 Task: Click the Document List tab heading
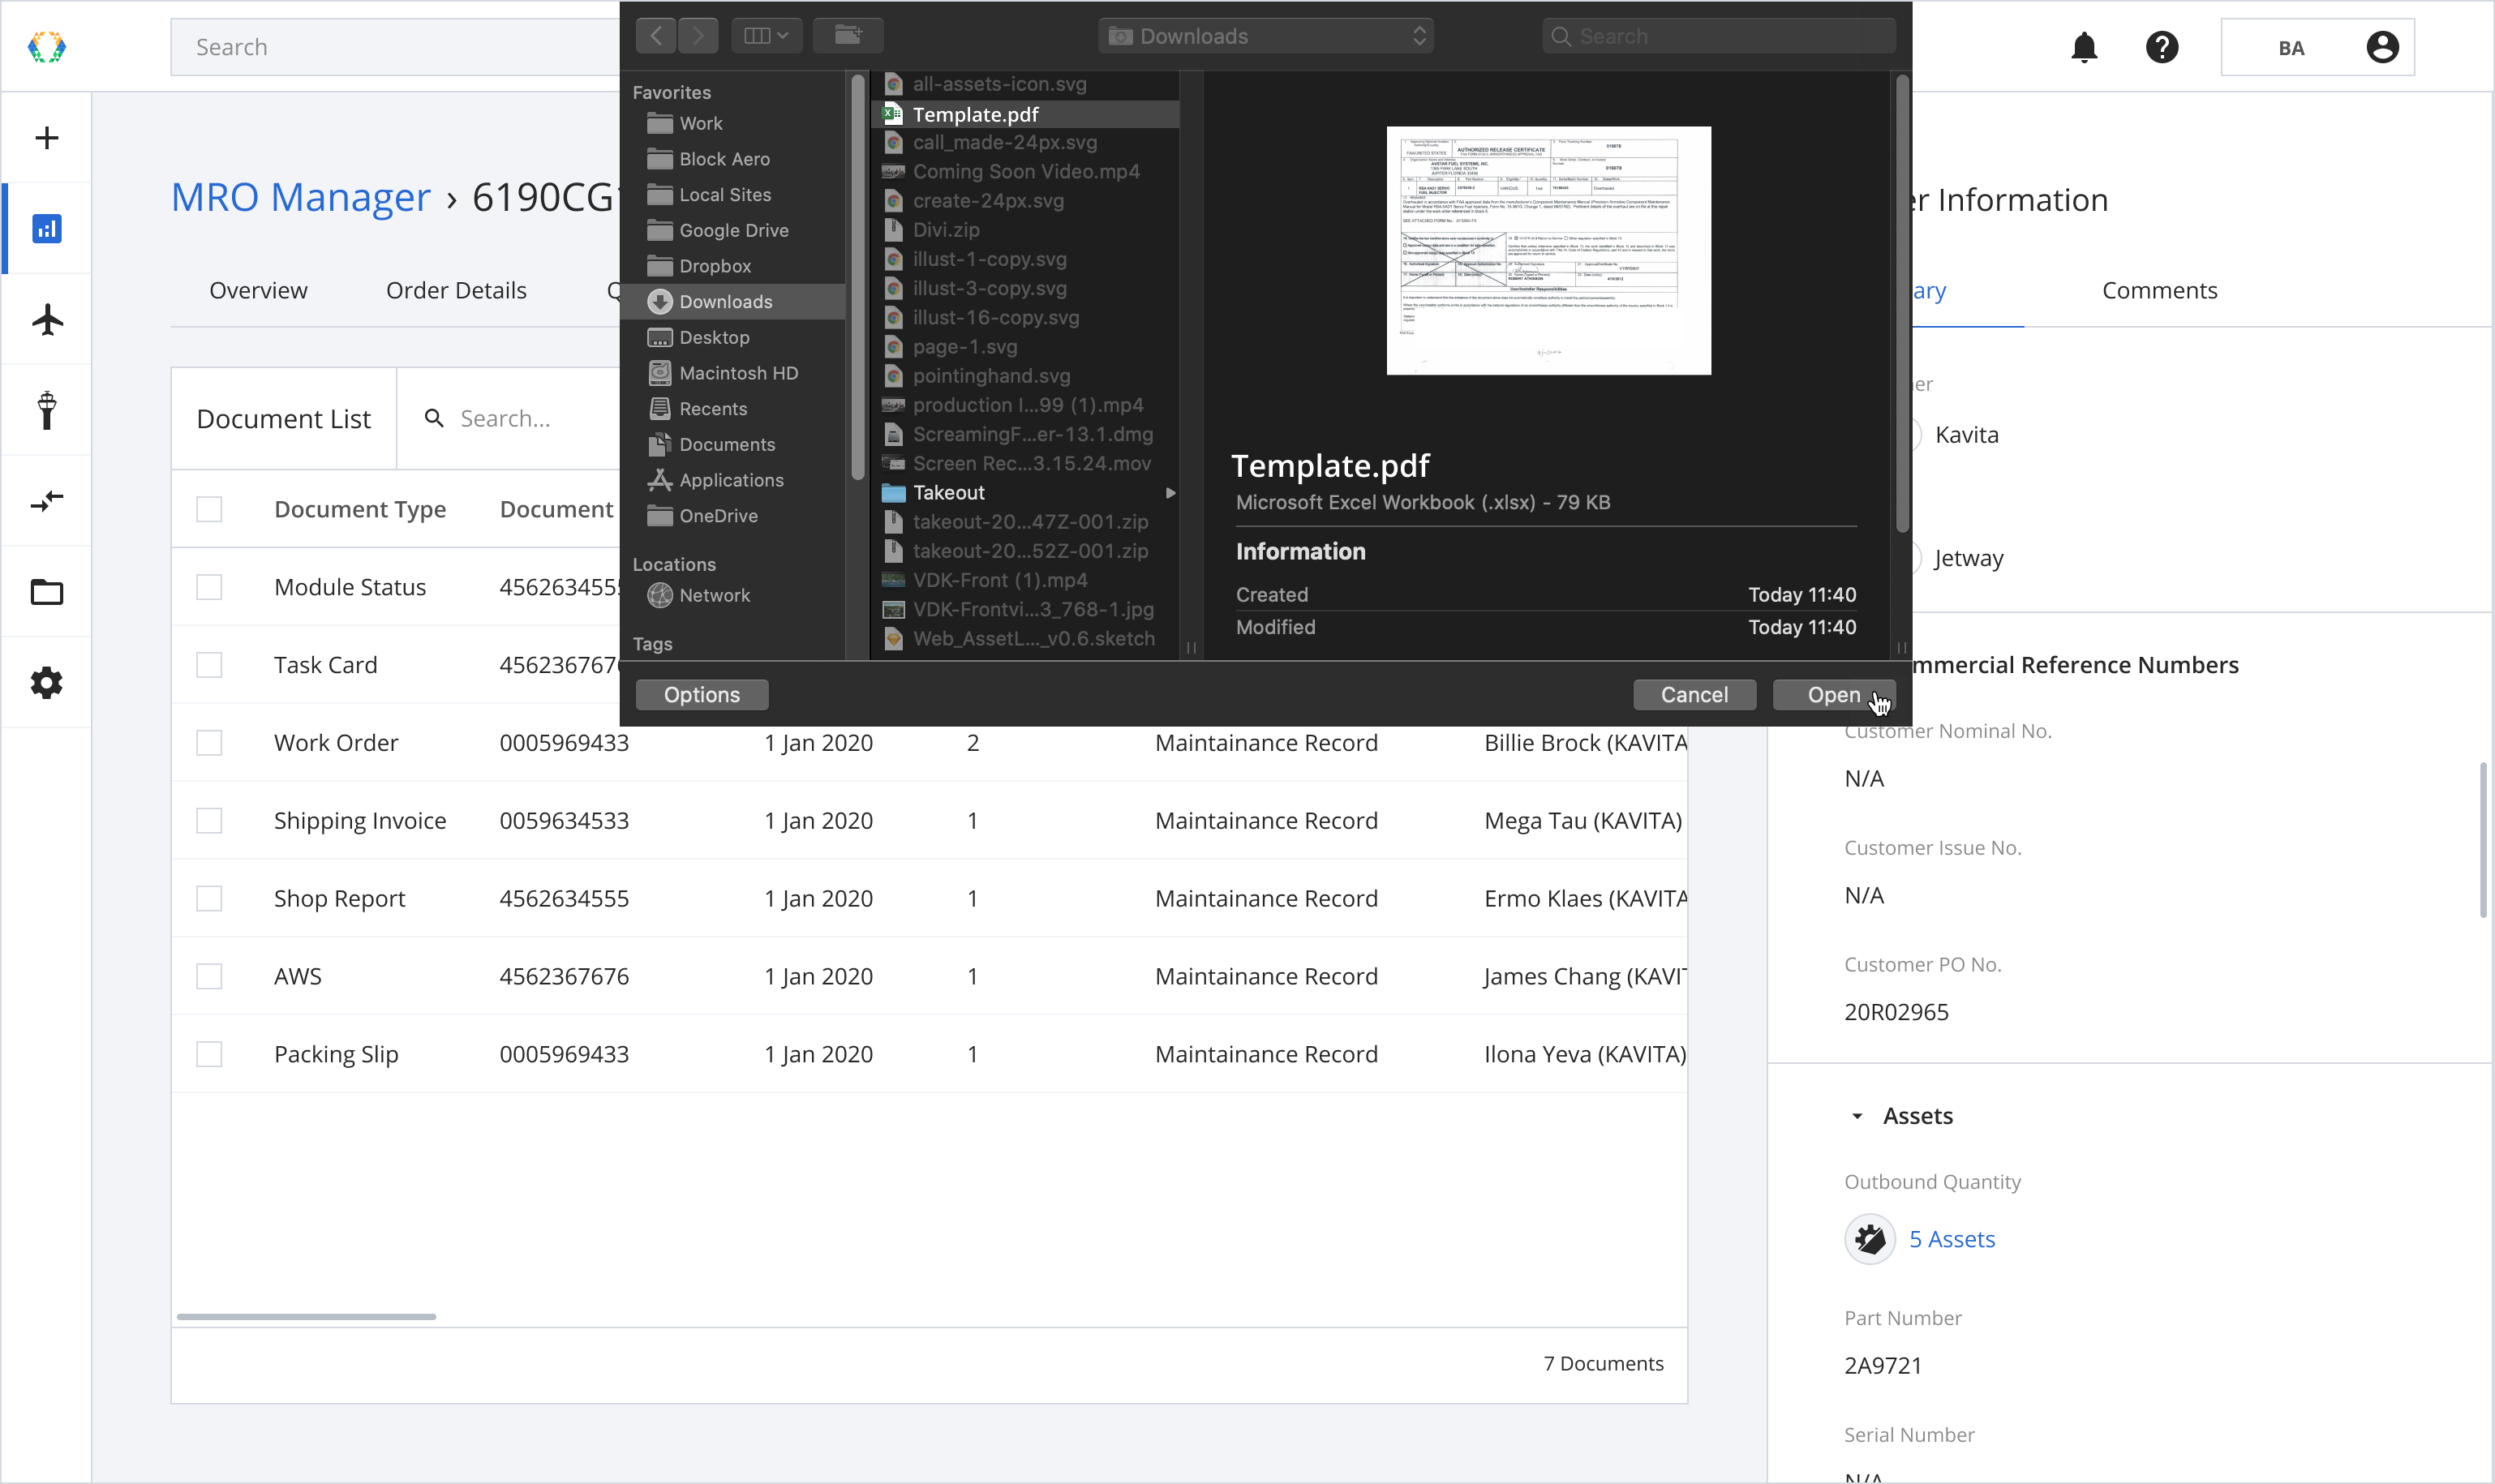click(284, 418)
